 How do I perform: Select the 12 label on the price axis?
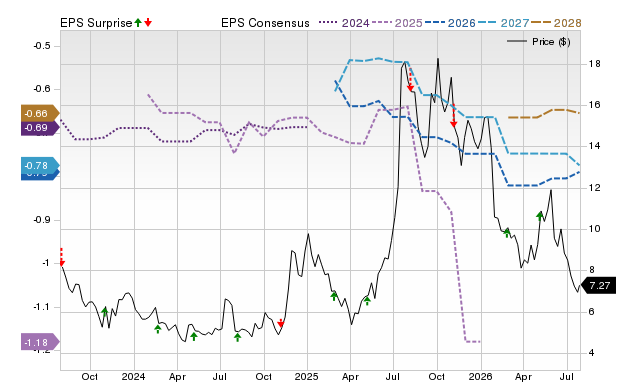595,188
